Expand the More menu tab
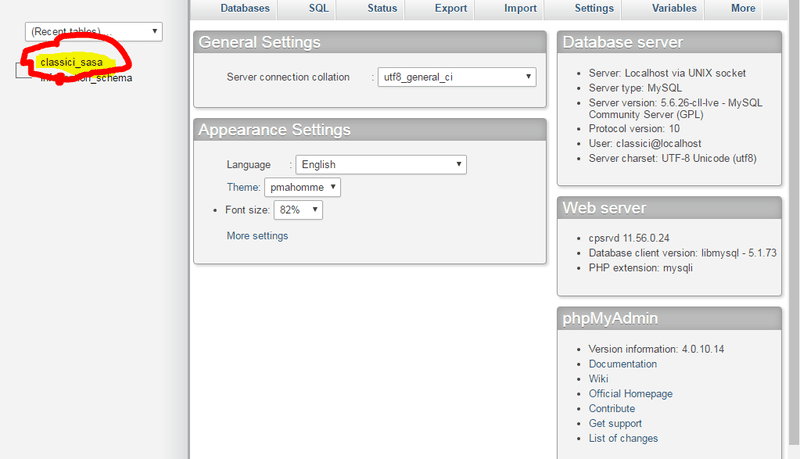This screenshot has height=459, width=800. click(x=743, y=8)
